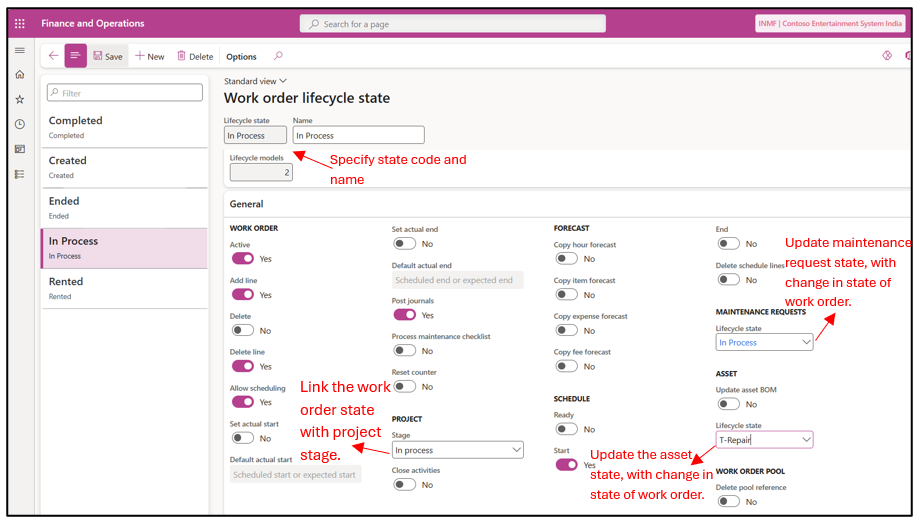Viewport: 919px width, 523px height.
Task: Enable the Ready schedule toggle
Action: point(566,429)
